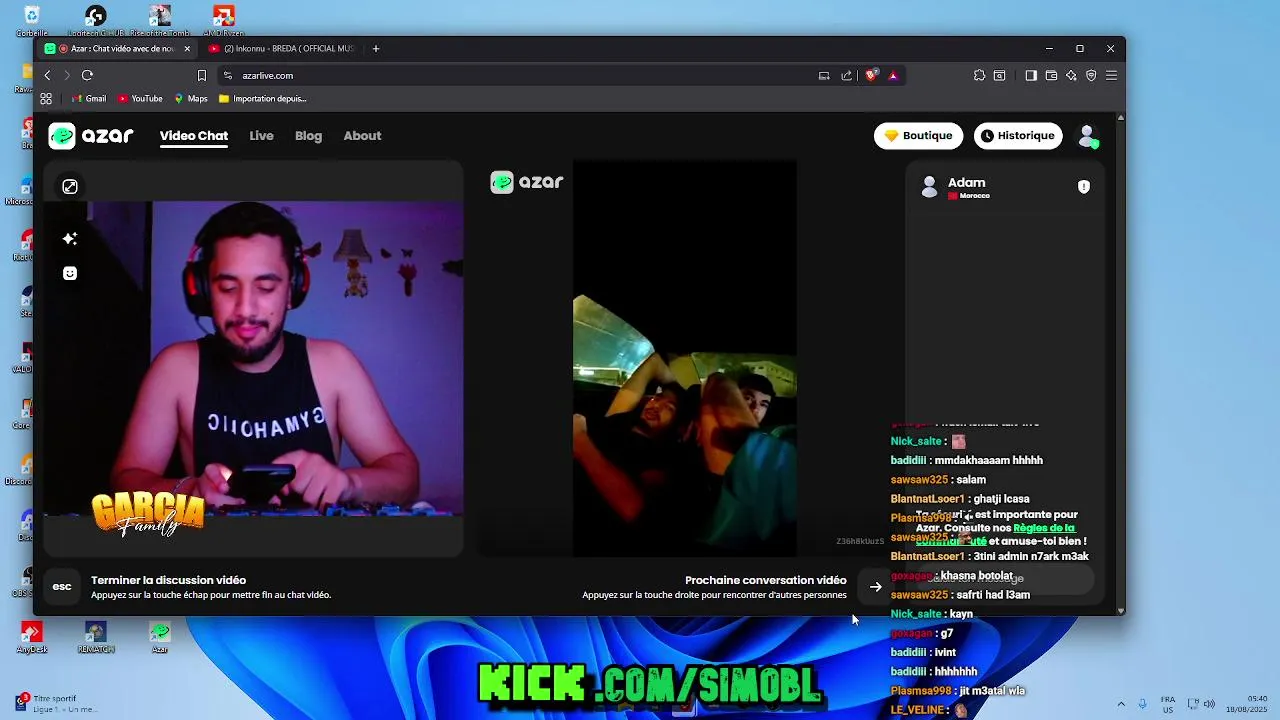The width and height of the screenshot is (1280, 720).
Task: Open the browser hamburger menu
Action: tap(1111, 75)
